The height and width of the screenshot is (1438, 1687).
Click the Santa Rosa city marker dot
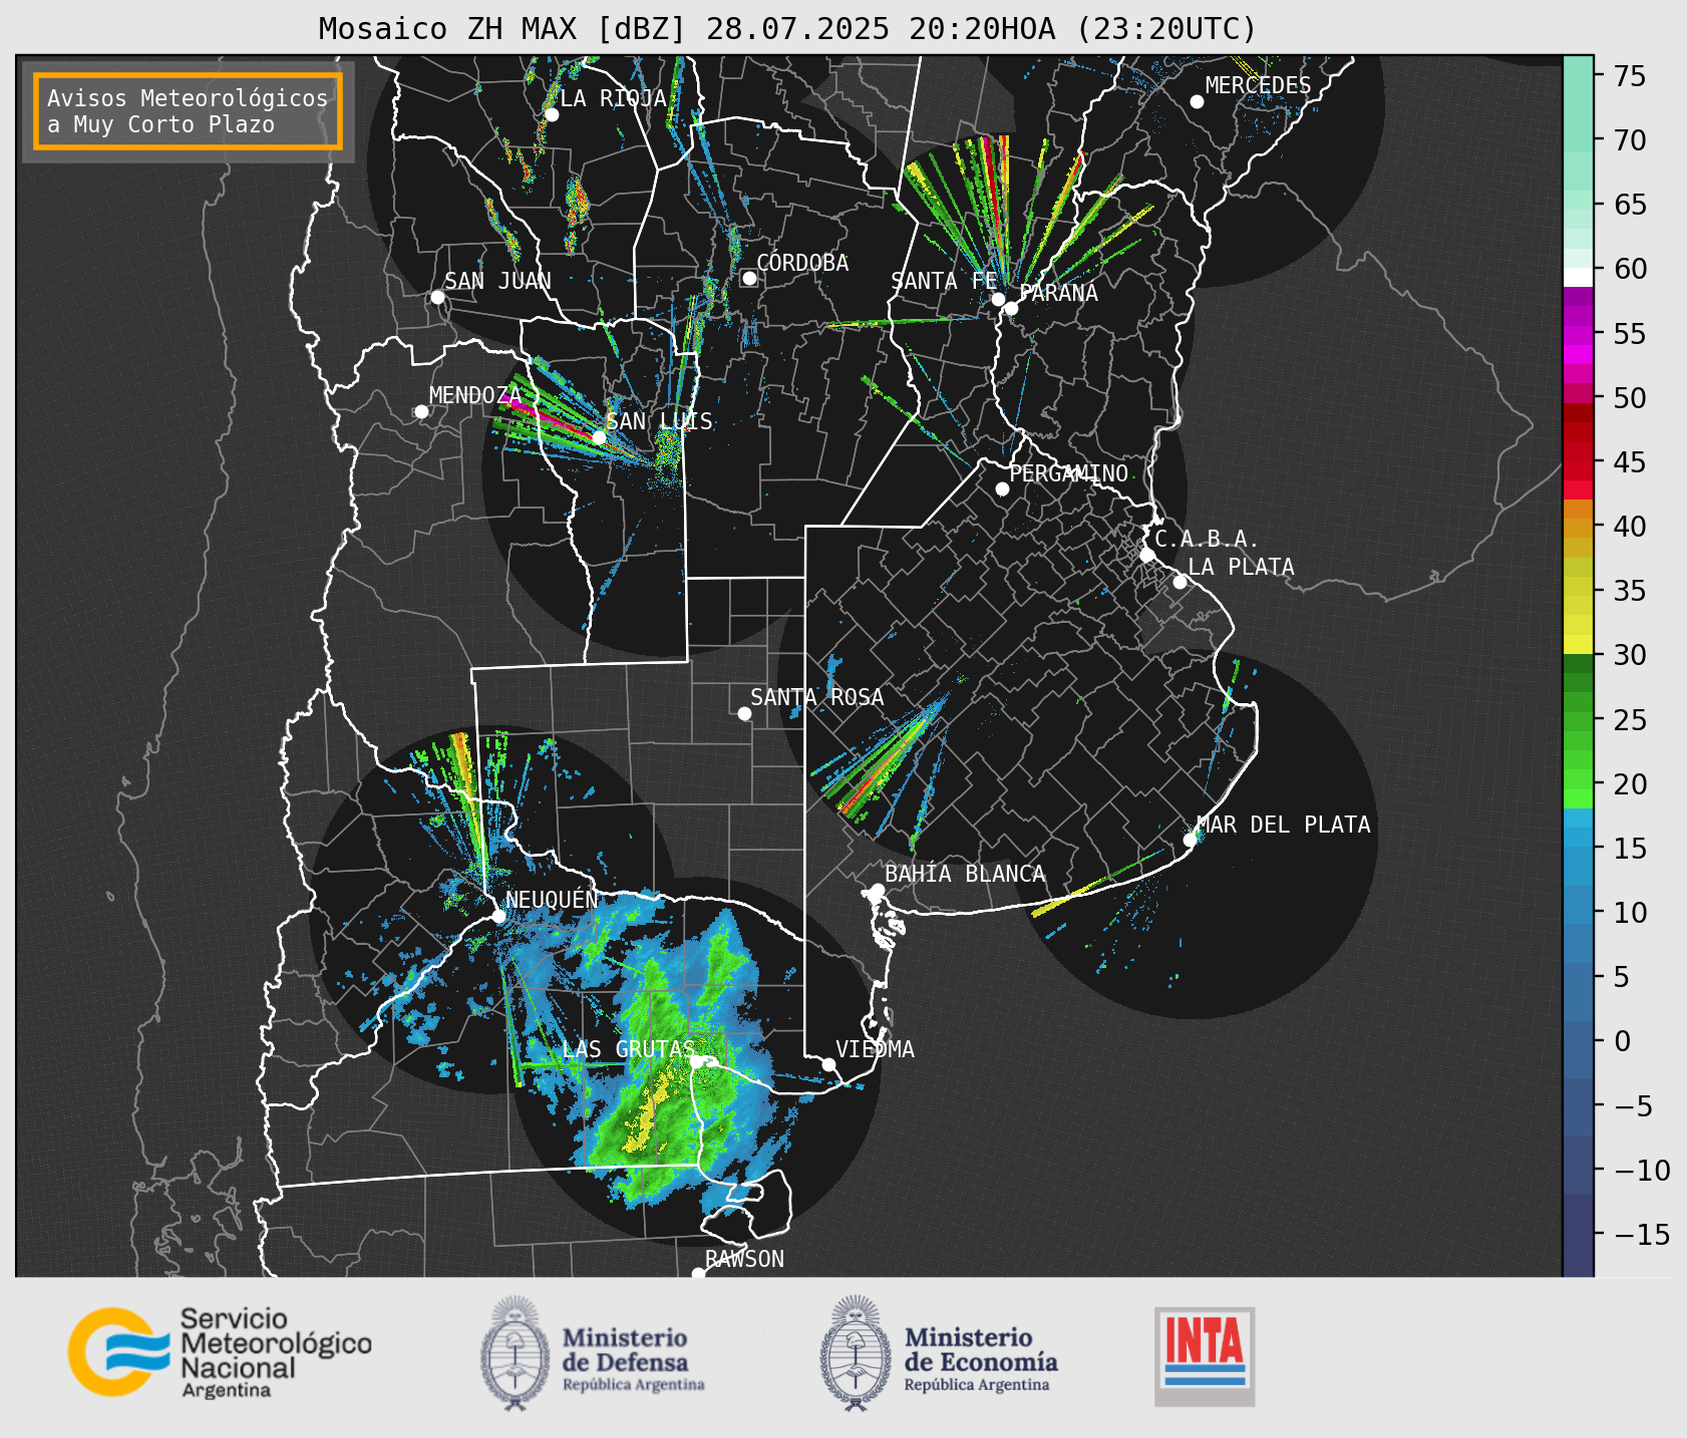pyautogui.click(x=744, y=713)
